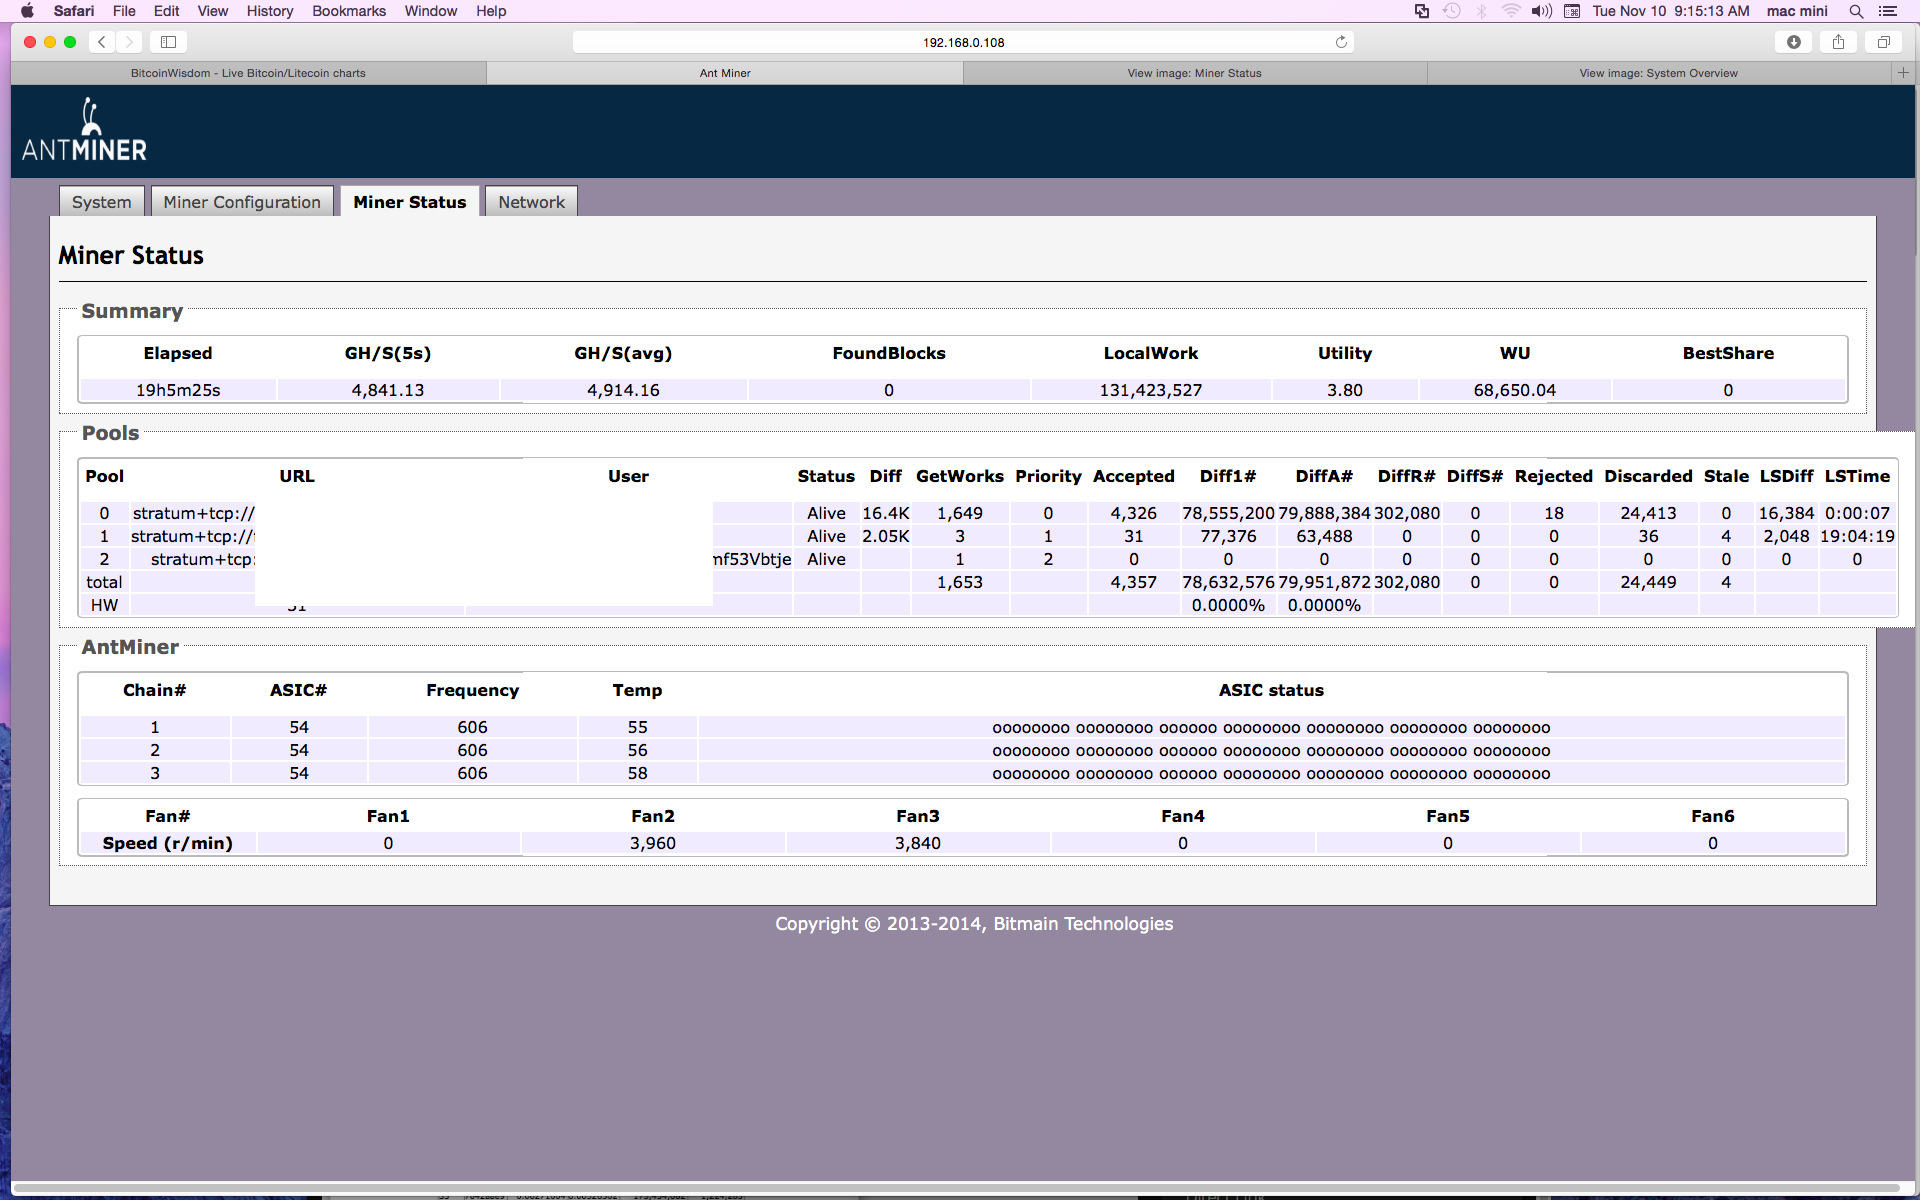Open the View menu

213,11
